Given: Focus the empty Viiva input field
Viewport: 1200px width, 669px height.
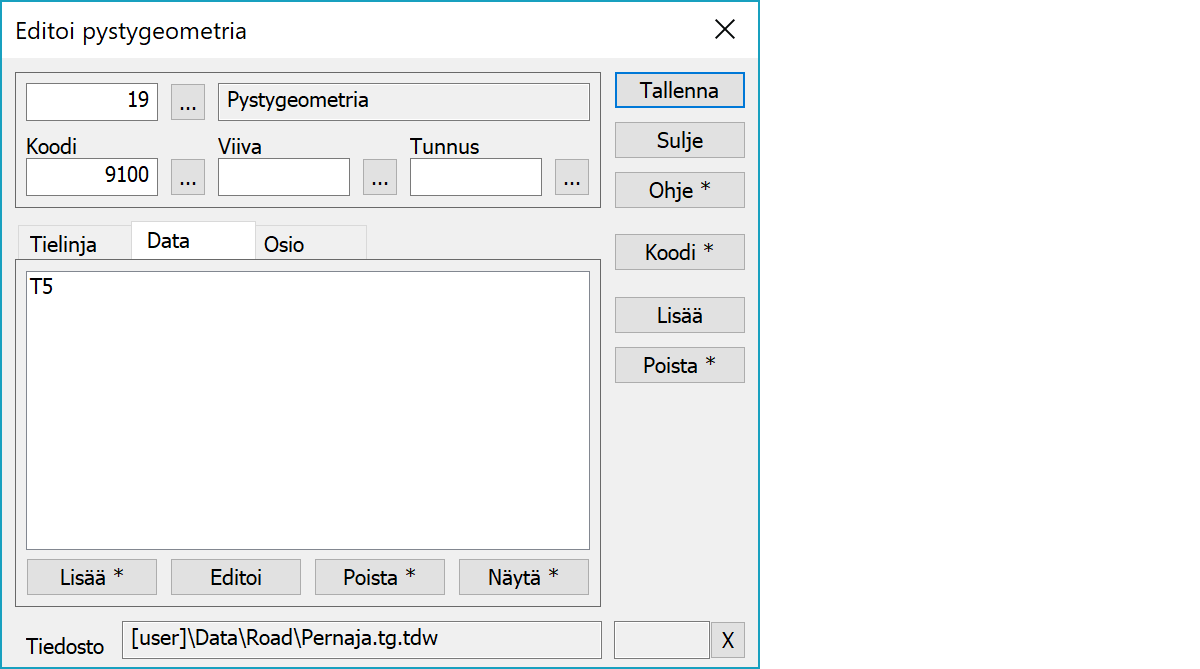Looking at the screenshot, I should pyautogui.click(x=284, y=177).
